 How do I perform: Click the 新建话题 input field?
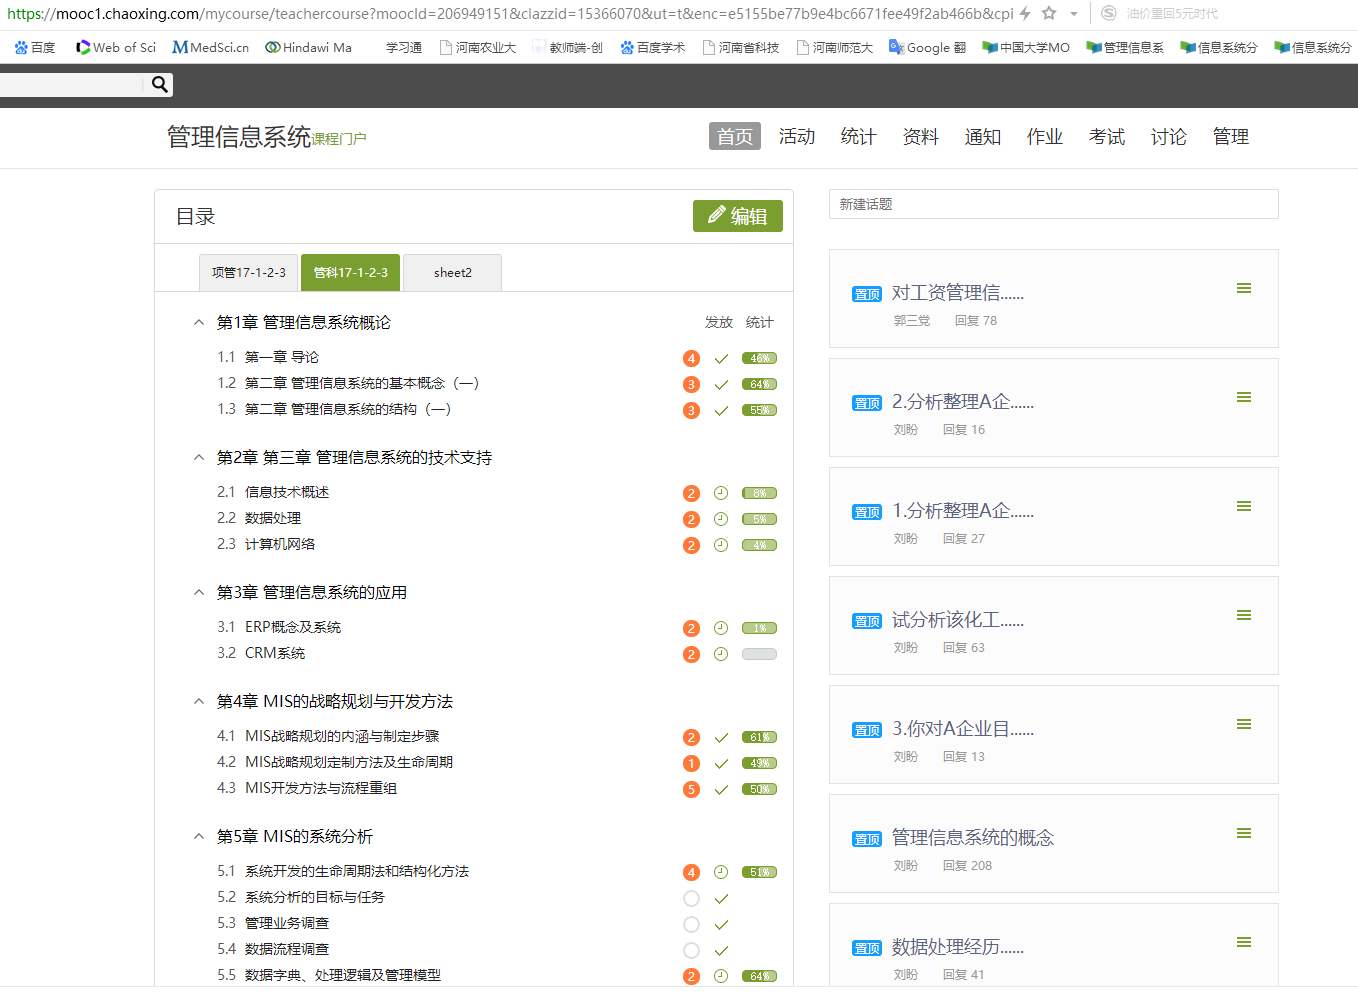click(x=1053, y=204)
